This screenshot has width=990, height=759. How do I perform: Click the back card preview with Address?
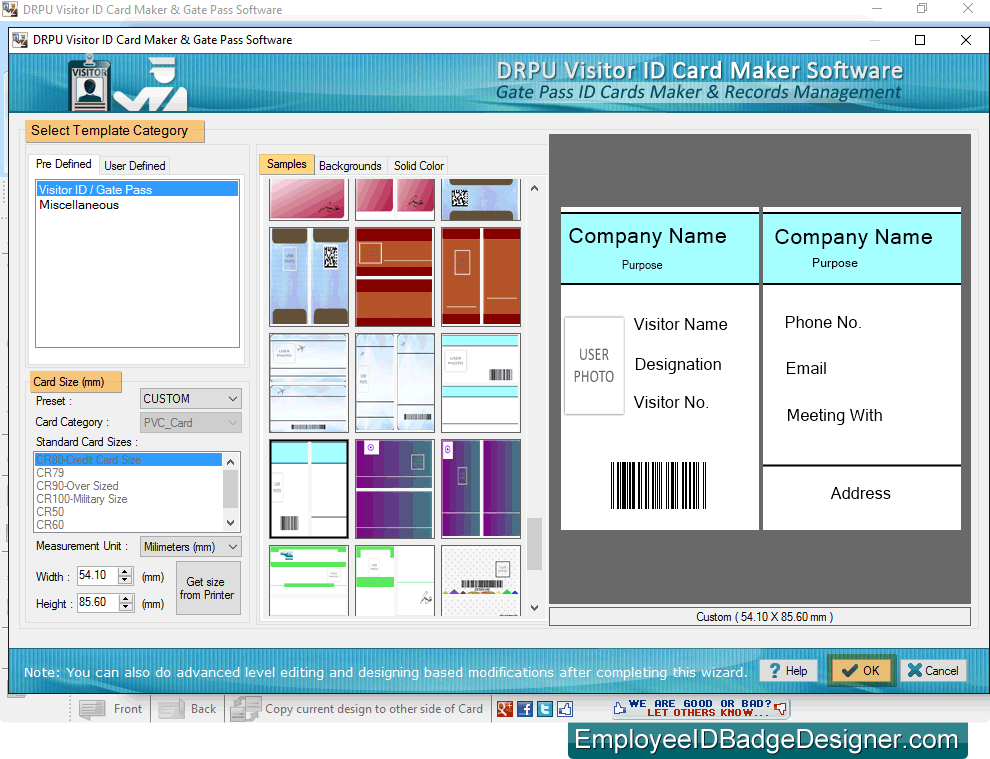pyautogui.click(x=862, y=368)
